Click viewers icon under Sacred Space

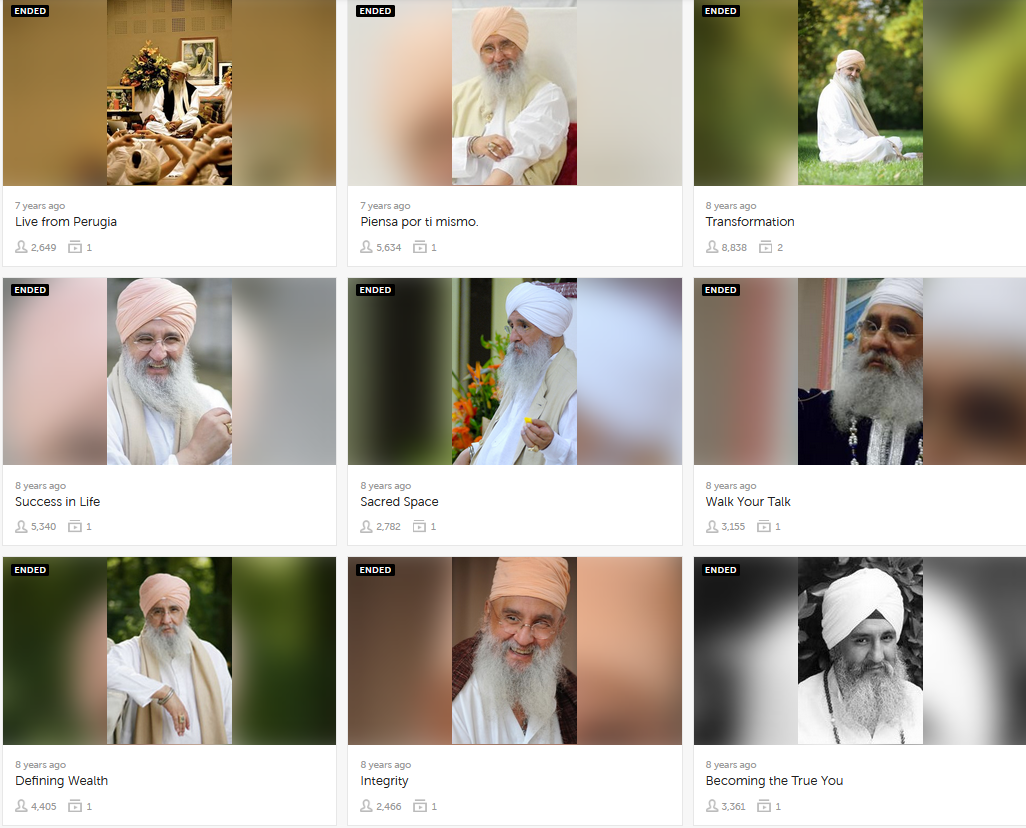click(x=366, y=526)
